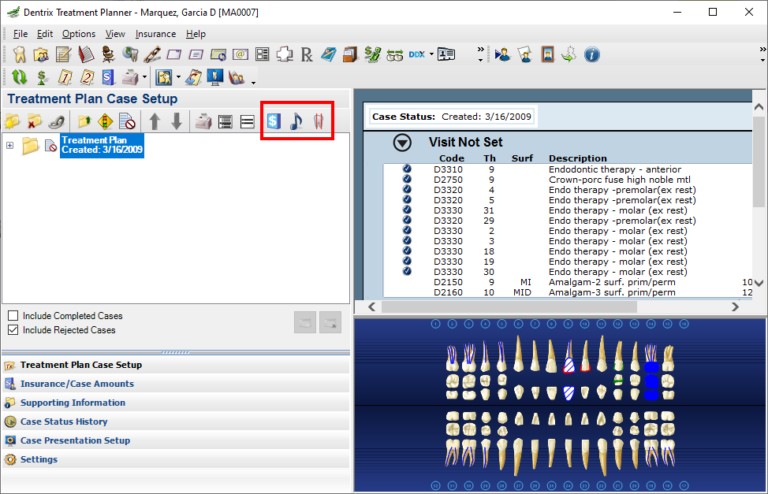Collapse the Visit Not Set section
This screenshot has width=768, height=494.
[402, 142]
